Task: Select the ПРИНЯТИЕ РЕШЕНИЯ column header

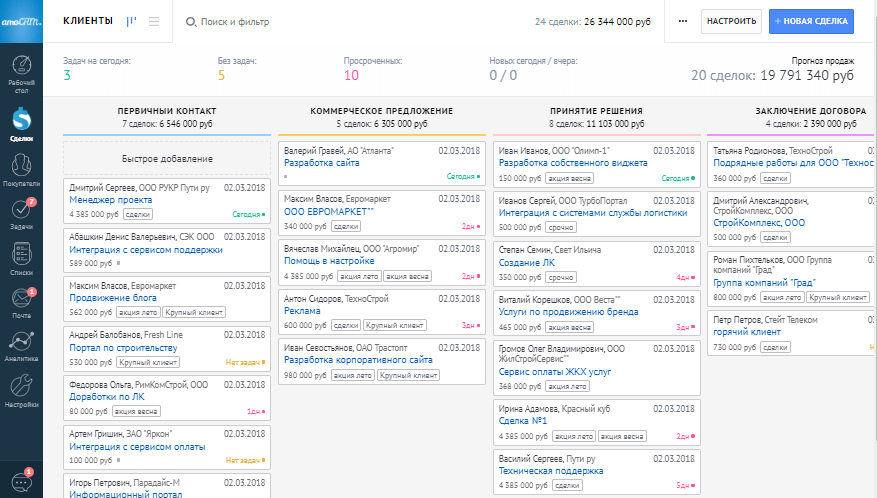Action: (596, 111)
